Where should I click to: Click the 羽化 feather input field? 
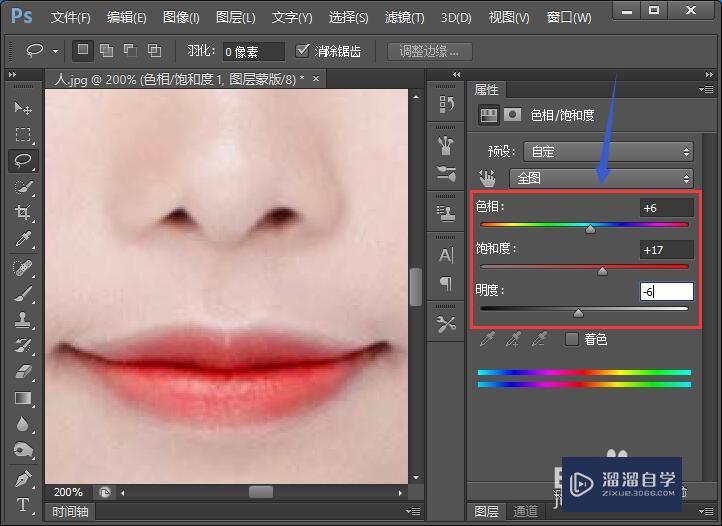253,51
